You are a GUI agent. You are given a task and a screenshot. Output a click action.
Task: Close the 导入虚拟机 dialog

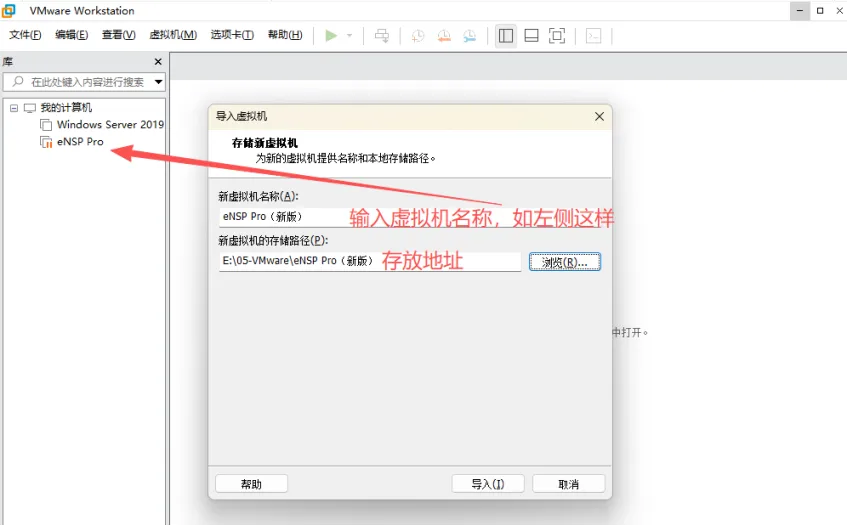(599, 116)
